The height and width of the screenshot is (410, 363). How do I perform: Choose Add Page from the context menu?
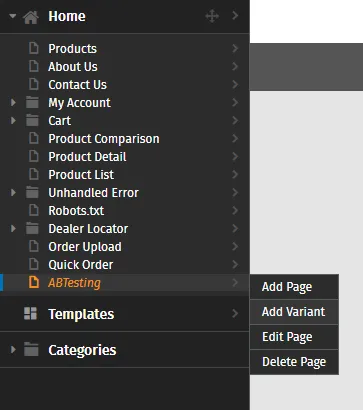click(x=294, y=287)
